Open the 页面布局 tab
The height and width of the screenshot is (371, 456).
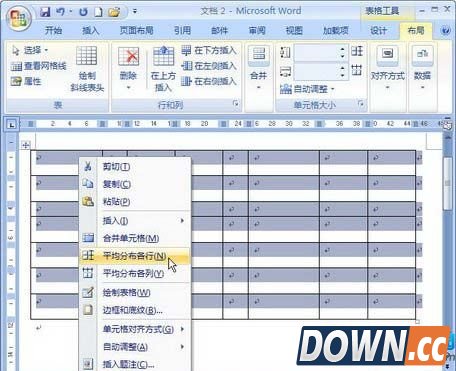pos(136,31)
